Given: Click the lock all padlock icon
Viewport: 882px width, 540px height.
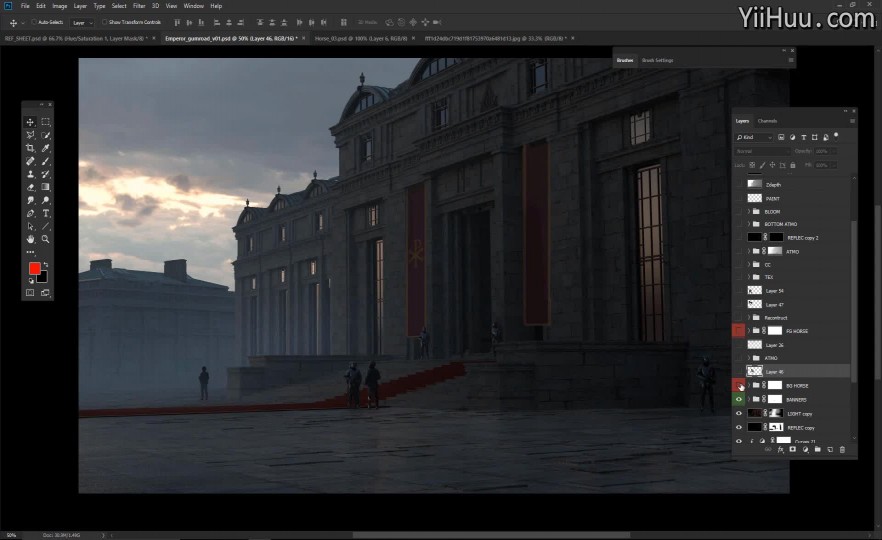Looking at the screenshot, I should (x=793, y=165).
